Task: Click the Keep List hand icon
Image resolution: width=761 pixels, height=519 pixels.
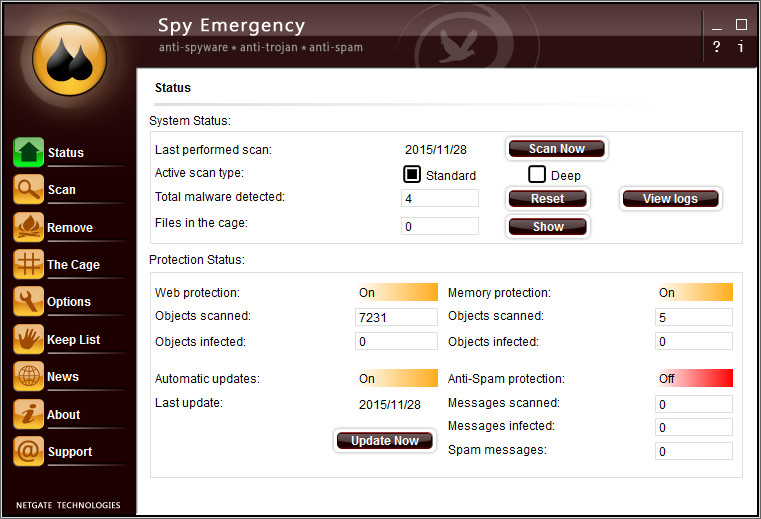Action: coord(28,339)
